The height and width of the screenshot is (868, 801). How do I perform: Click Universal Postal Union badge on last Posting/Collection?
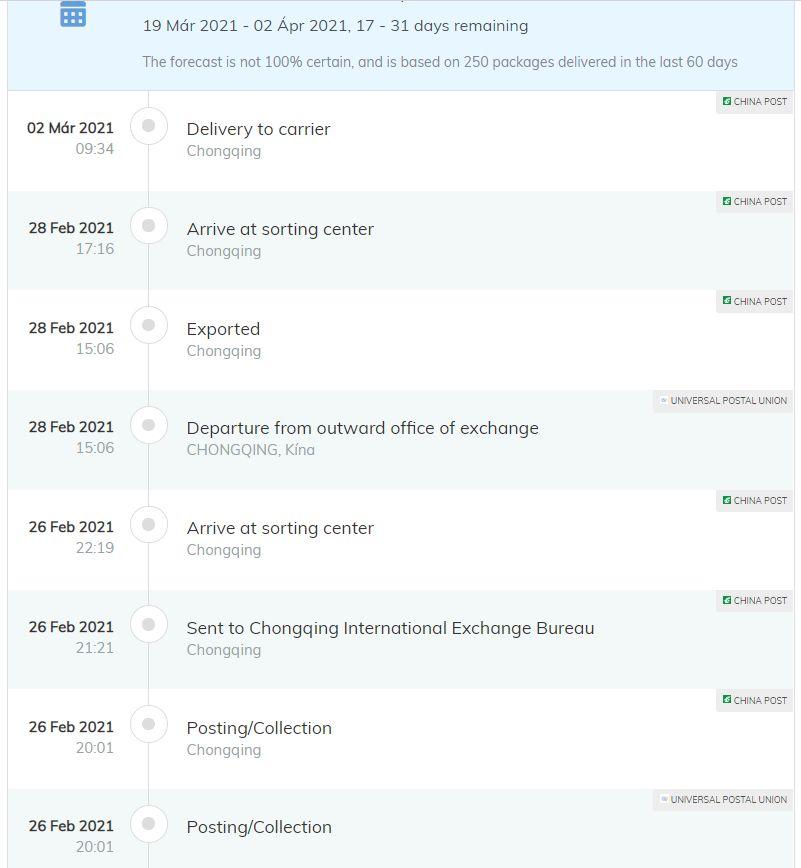(722, 800)
